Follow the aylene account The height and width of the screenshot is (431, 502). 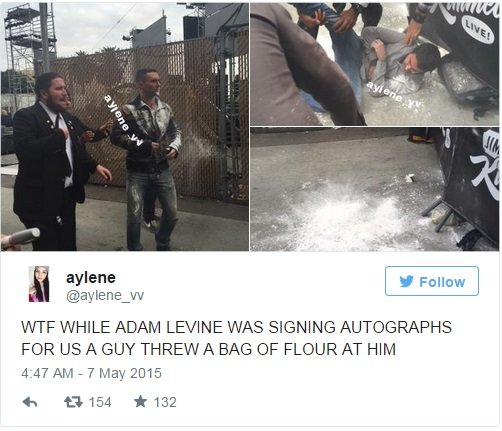pos(432,281)
